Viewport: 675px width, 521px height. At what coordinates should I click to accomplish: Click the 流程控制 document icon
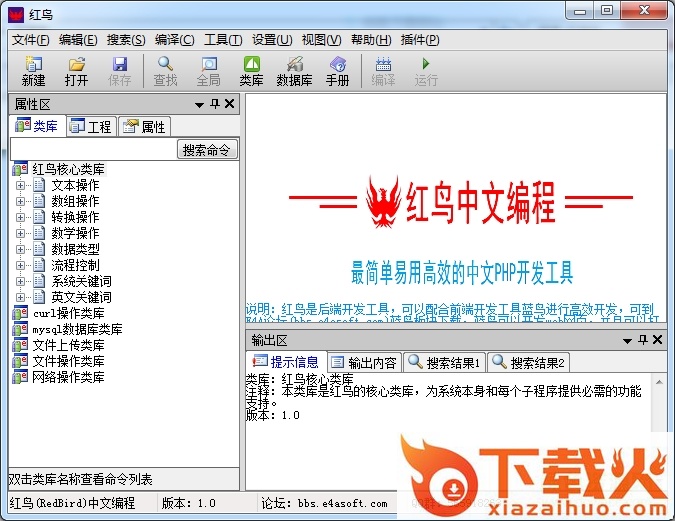[x=39, y=265]
